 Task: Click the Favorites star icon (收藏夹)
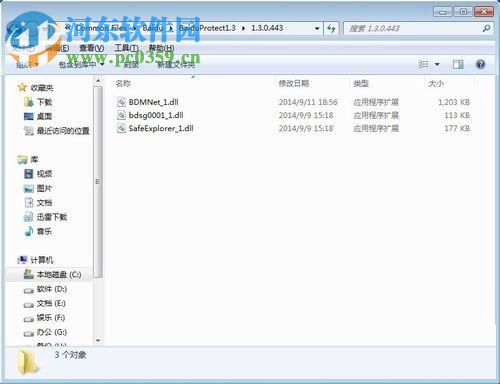tap(22, 88)
